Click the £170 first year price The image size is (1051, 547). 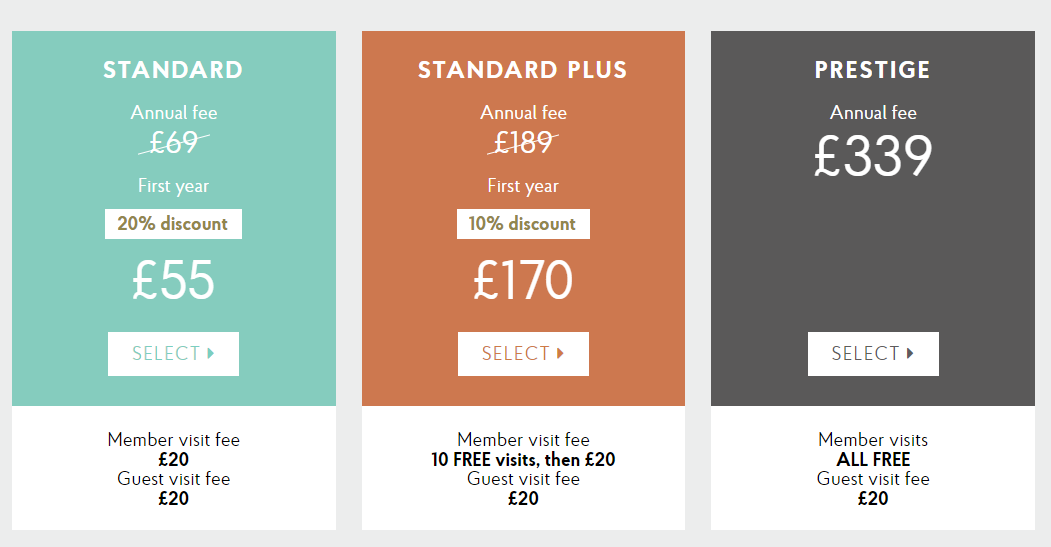[523, 281]
